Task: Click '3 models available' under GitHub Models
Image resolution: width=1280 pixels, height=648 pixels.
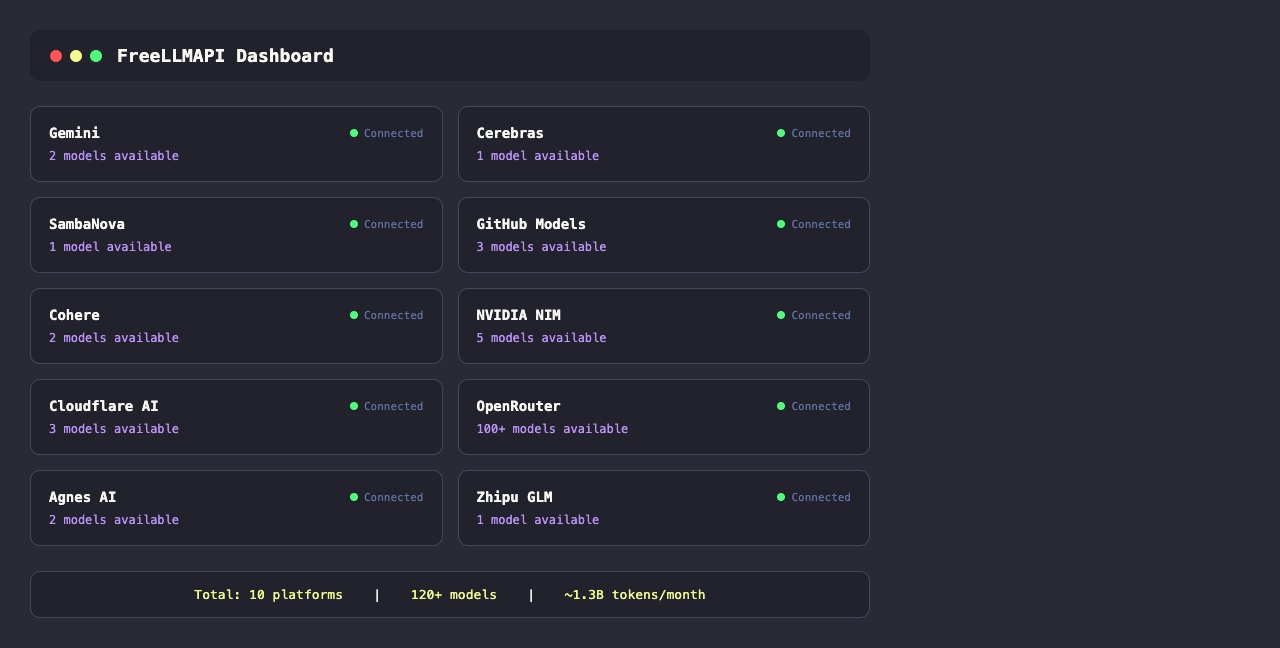Action: tap(541, 247)
